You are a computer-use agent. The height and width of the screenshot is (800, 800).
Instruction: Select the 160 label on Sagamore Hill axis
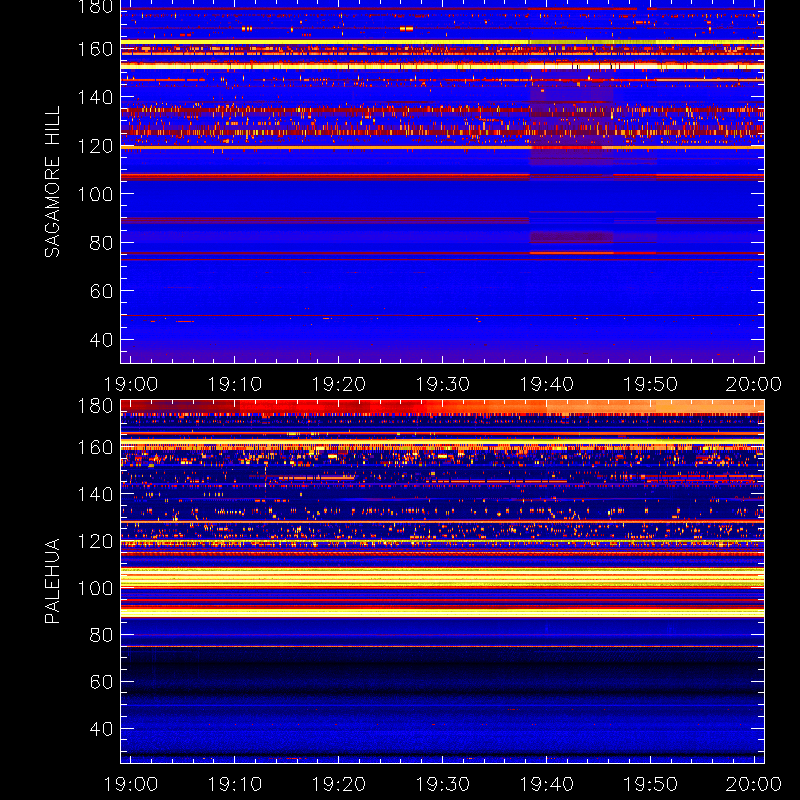coord(95,49)
